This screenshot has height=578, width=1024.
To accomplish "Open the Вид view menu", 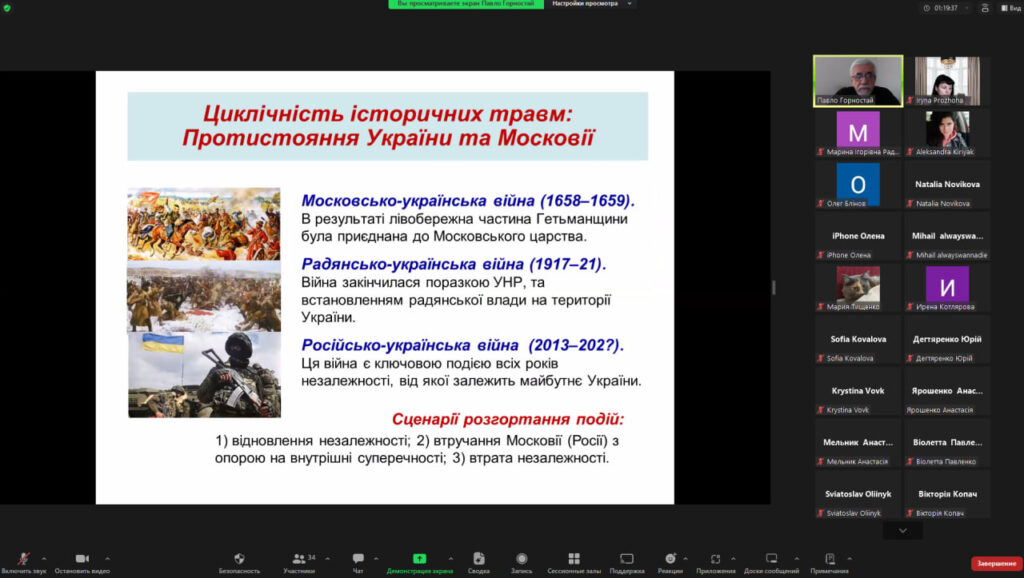I will (1010, 7).
